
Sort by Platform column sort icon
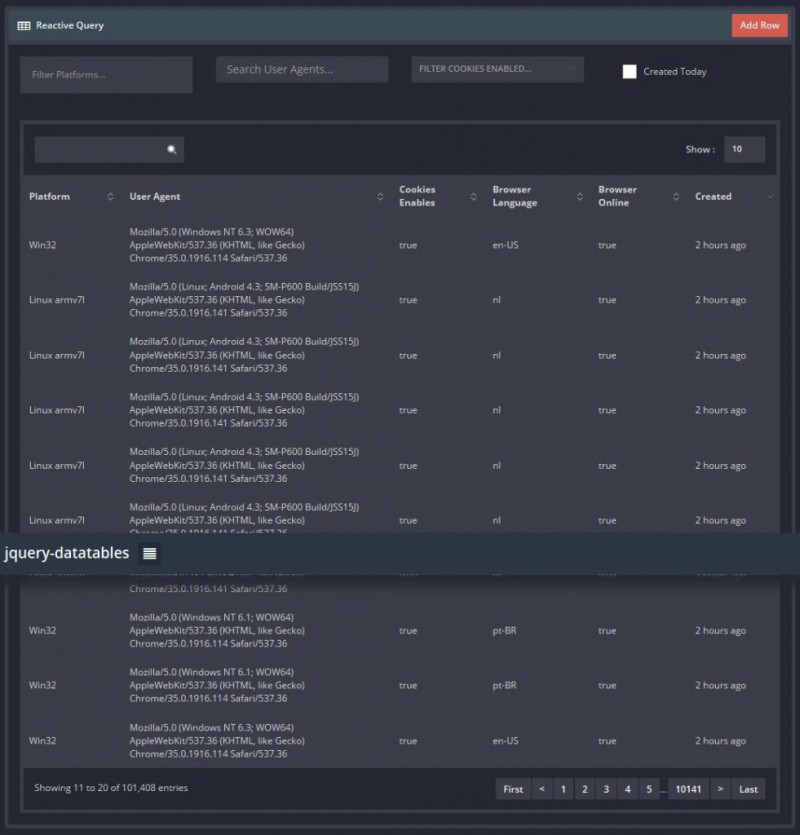[x=110, y=197]
